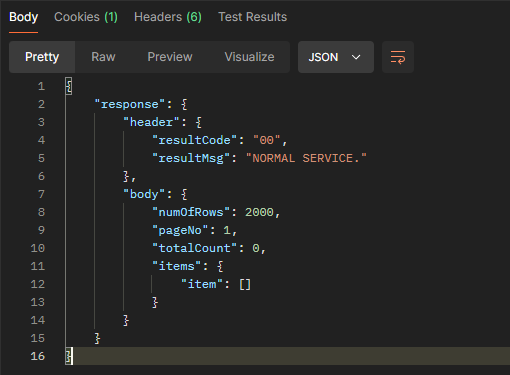Switch to the Body tab

23,17
